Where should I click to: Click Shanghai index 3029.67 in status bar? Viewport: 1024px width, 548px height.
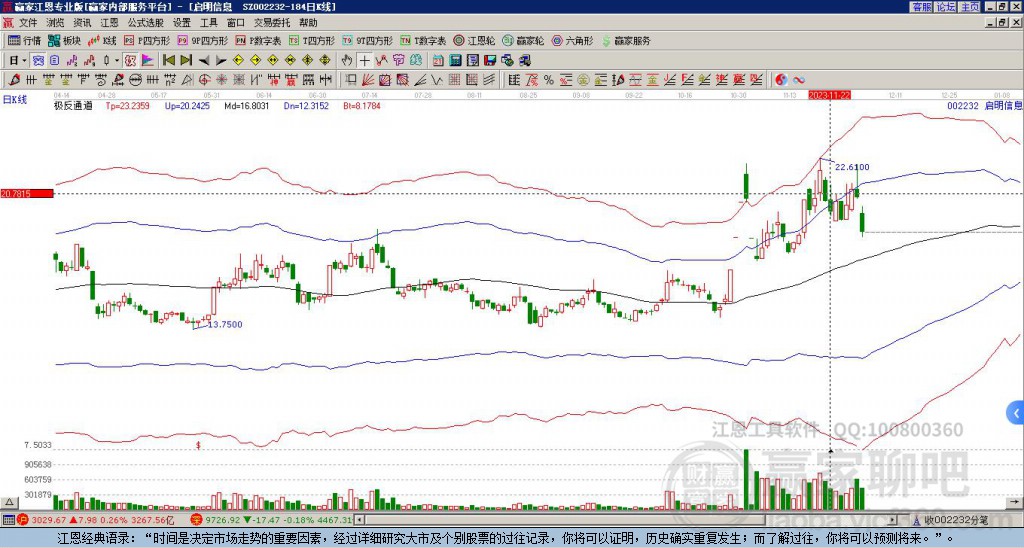[x=48, y=520]
